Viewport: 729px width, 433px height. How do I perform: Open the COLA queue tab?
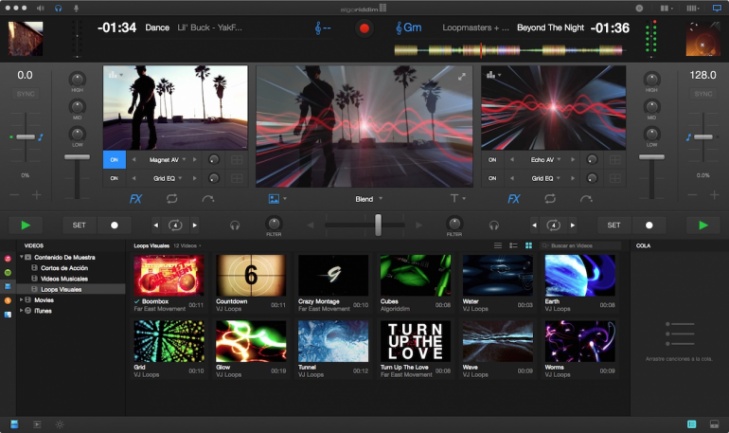643,246
